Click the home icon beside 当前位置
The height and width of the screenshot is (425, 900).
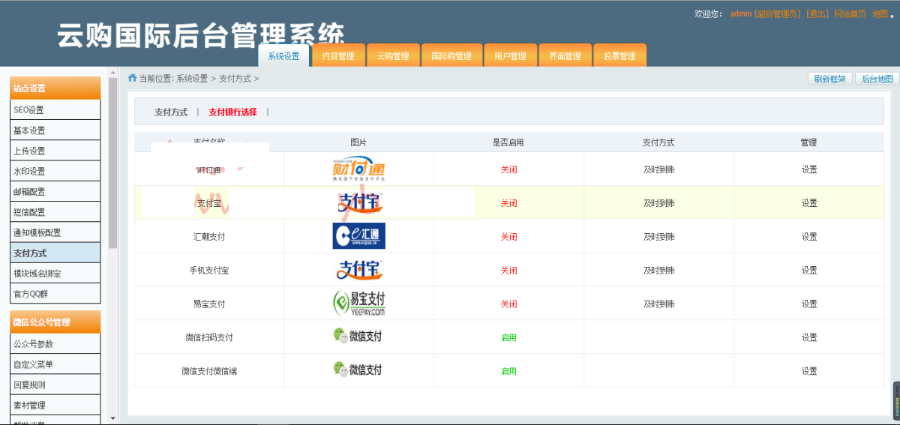(x=132, y=78)
